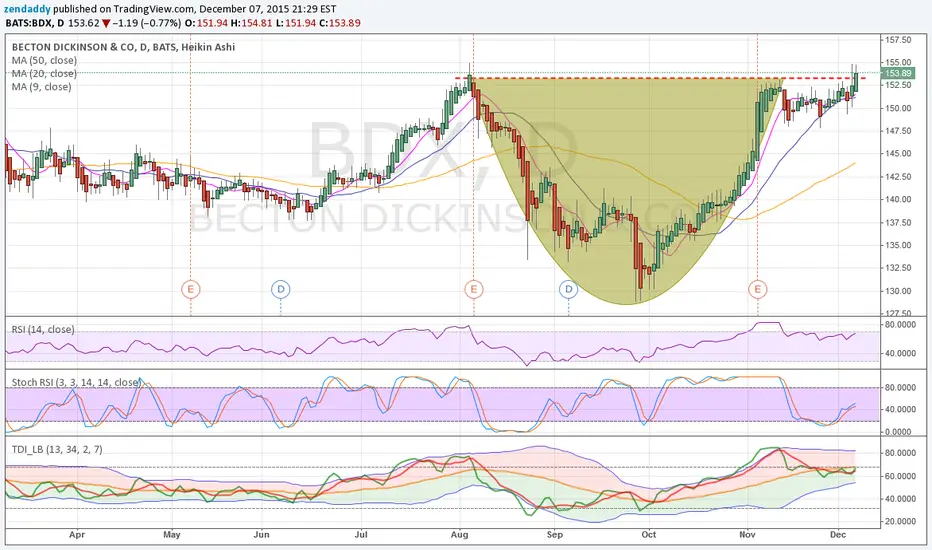Click the 150.00 price axis label
932x550 pixels.
click(898, 108)
